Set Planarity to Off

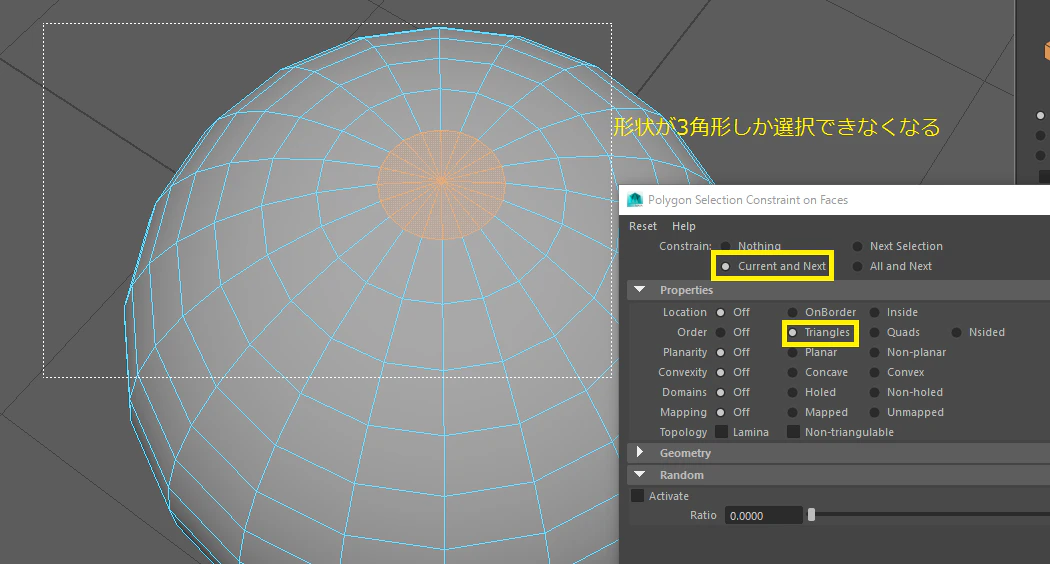point(721,352)
